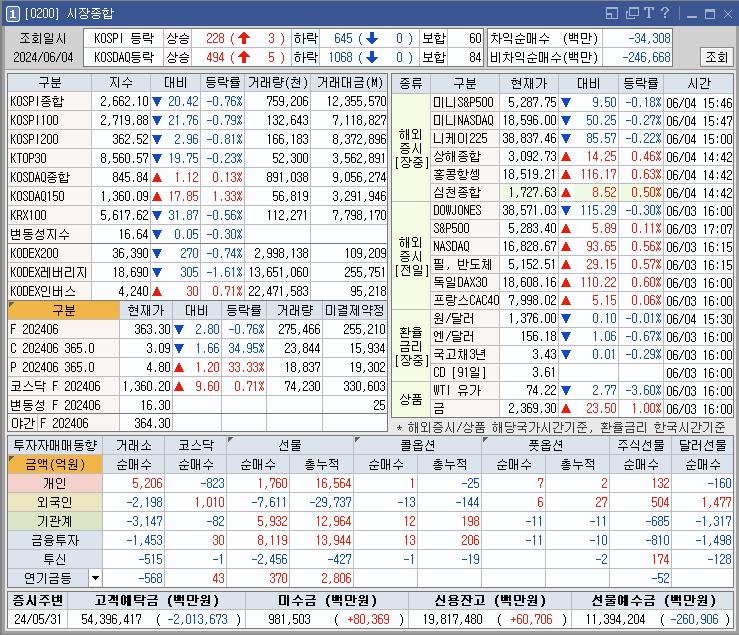Screen dimensions: 739x635
Task: Select the KOSPI200 row label
Action: pyautogui.click(x=49, y=139)
